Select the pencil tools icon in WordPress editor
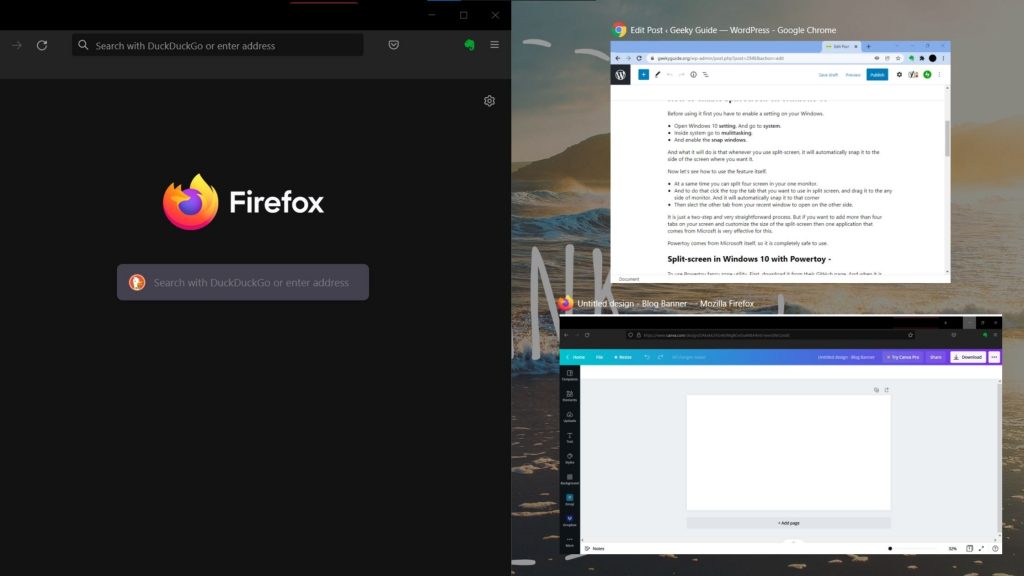Screen dimensions: 1024x576 coord(658,74)
